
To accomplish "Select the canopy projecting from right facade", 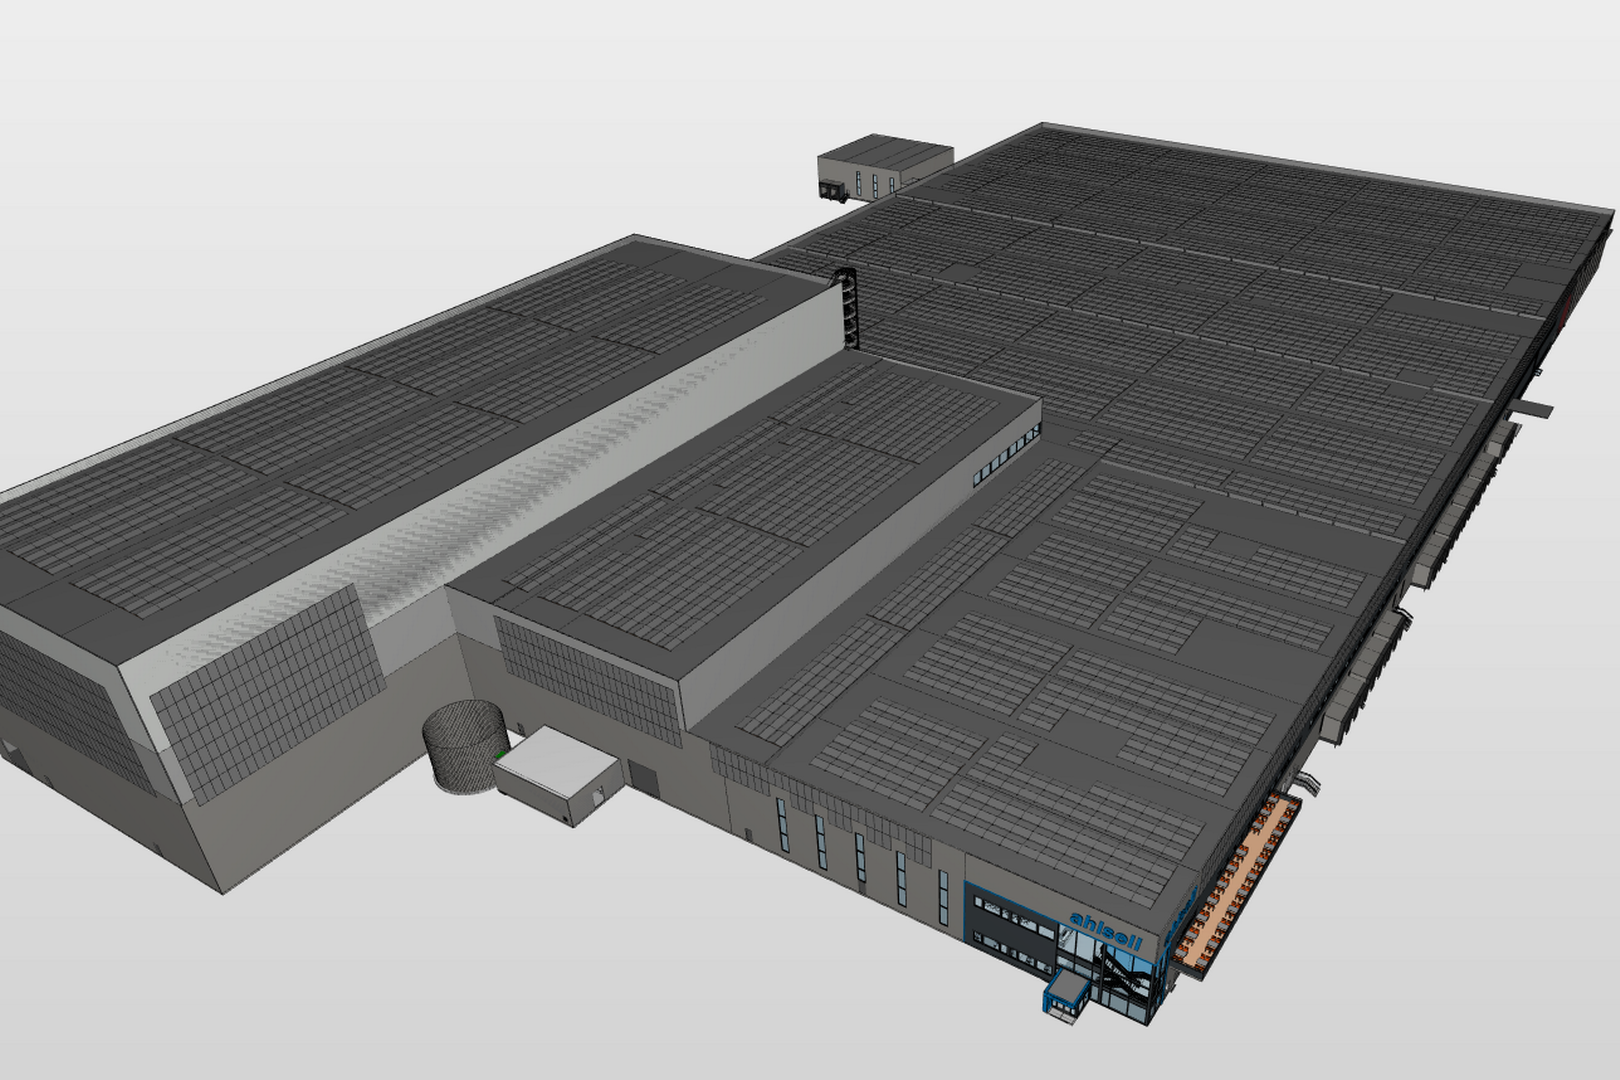I will (x=1535, y=408).
